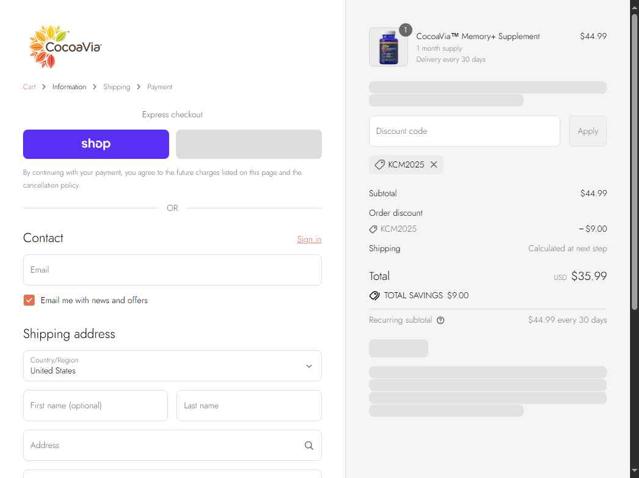
Task: Click the KCM2025 tag icon in chip
Action: [379, 165]
